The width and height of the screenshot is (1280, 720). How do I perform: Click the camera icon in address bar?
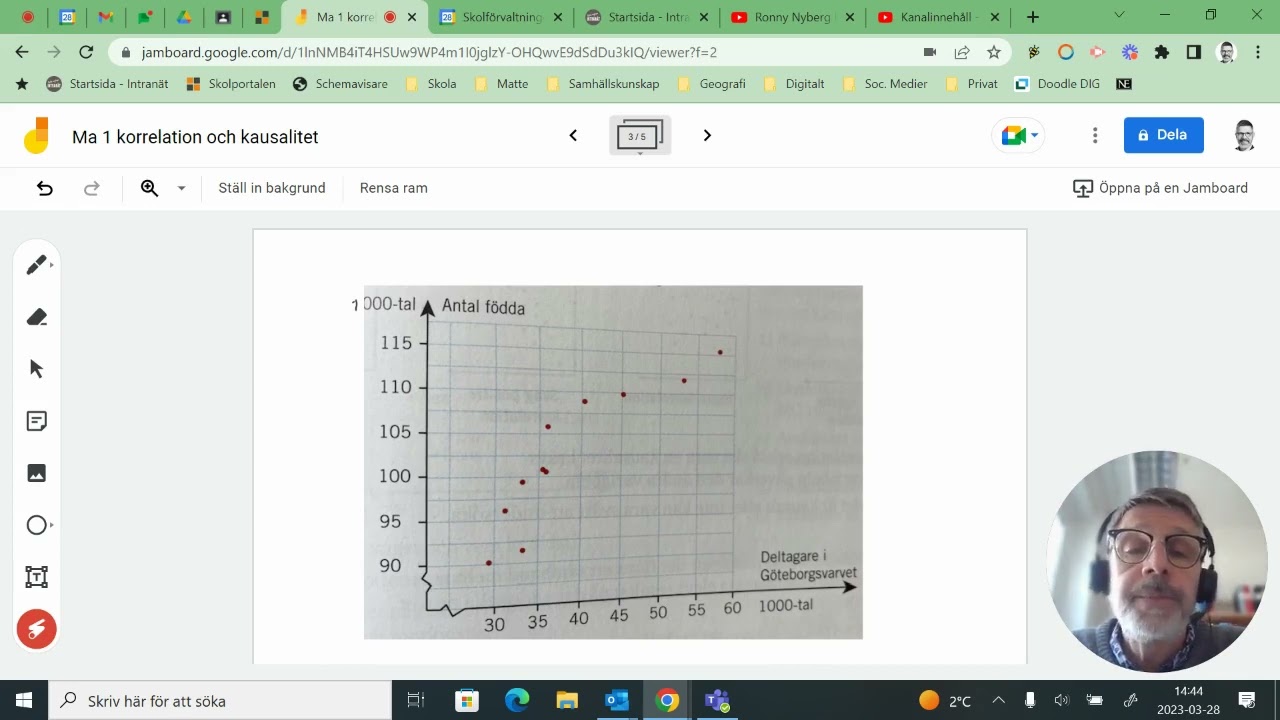pyautogui.click(x=930, y=52)
